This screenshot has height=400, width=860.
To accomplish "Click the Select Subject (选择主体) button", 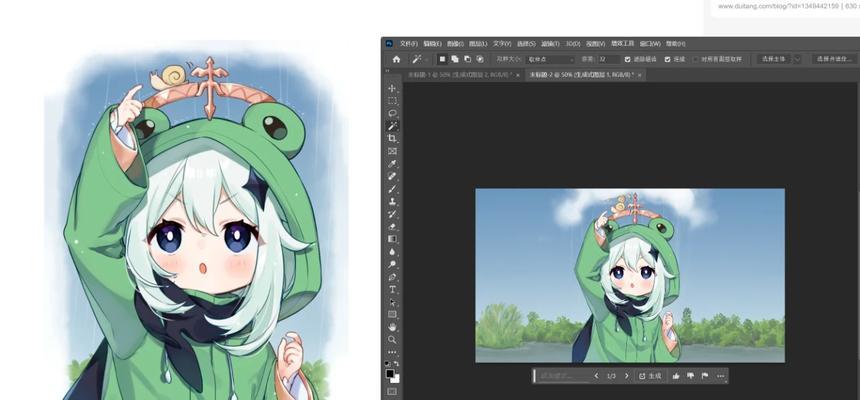I will [774, 59].
